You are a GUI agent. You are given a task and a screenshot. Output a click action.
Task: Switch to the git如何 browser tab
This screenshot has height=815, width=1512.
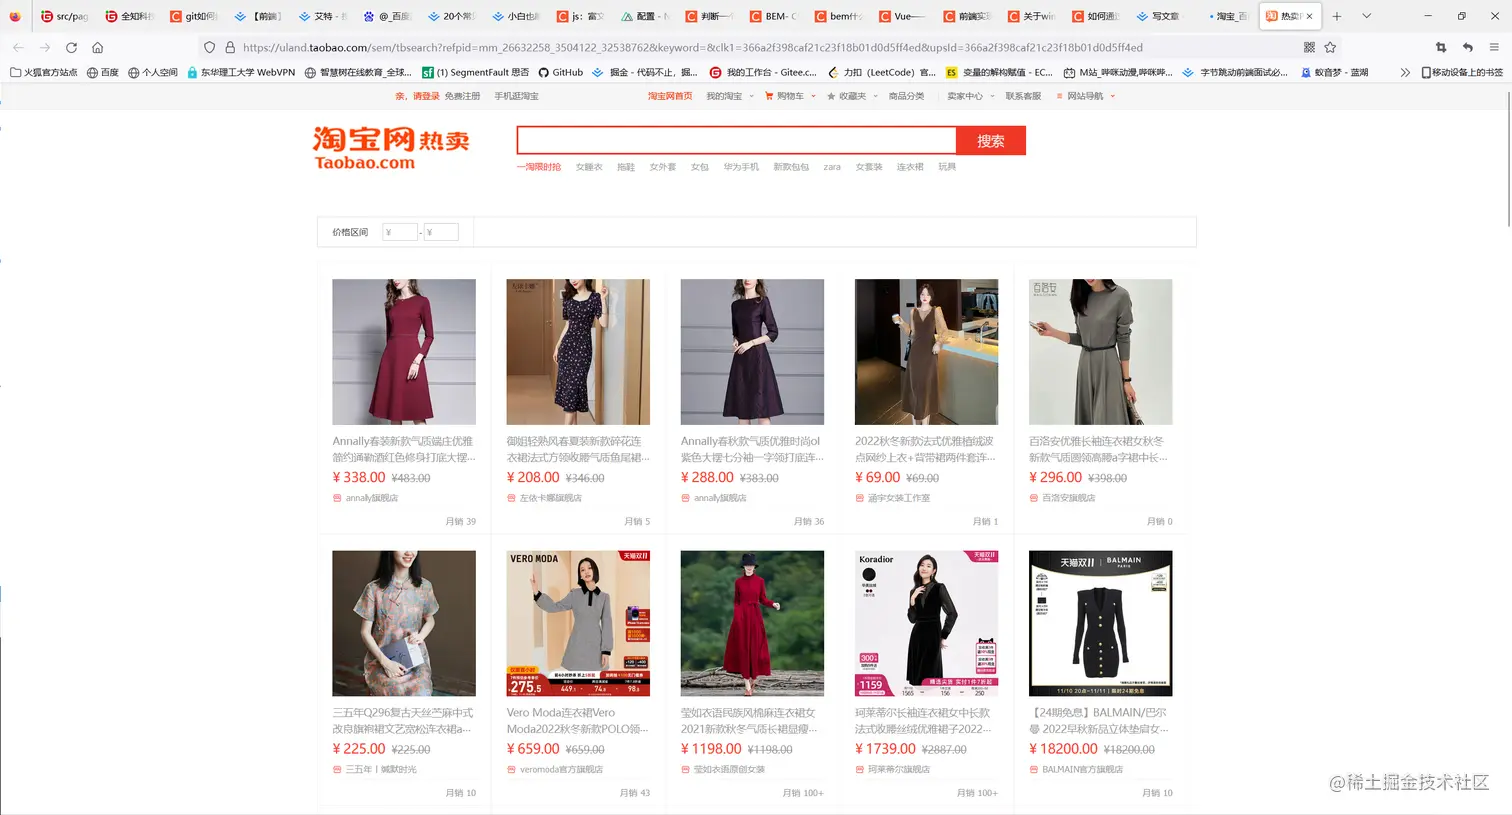[194, 16]
